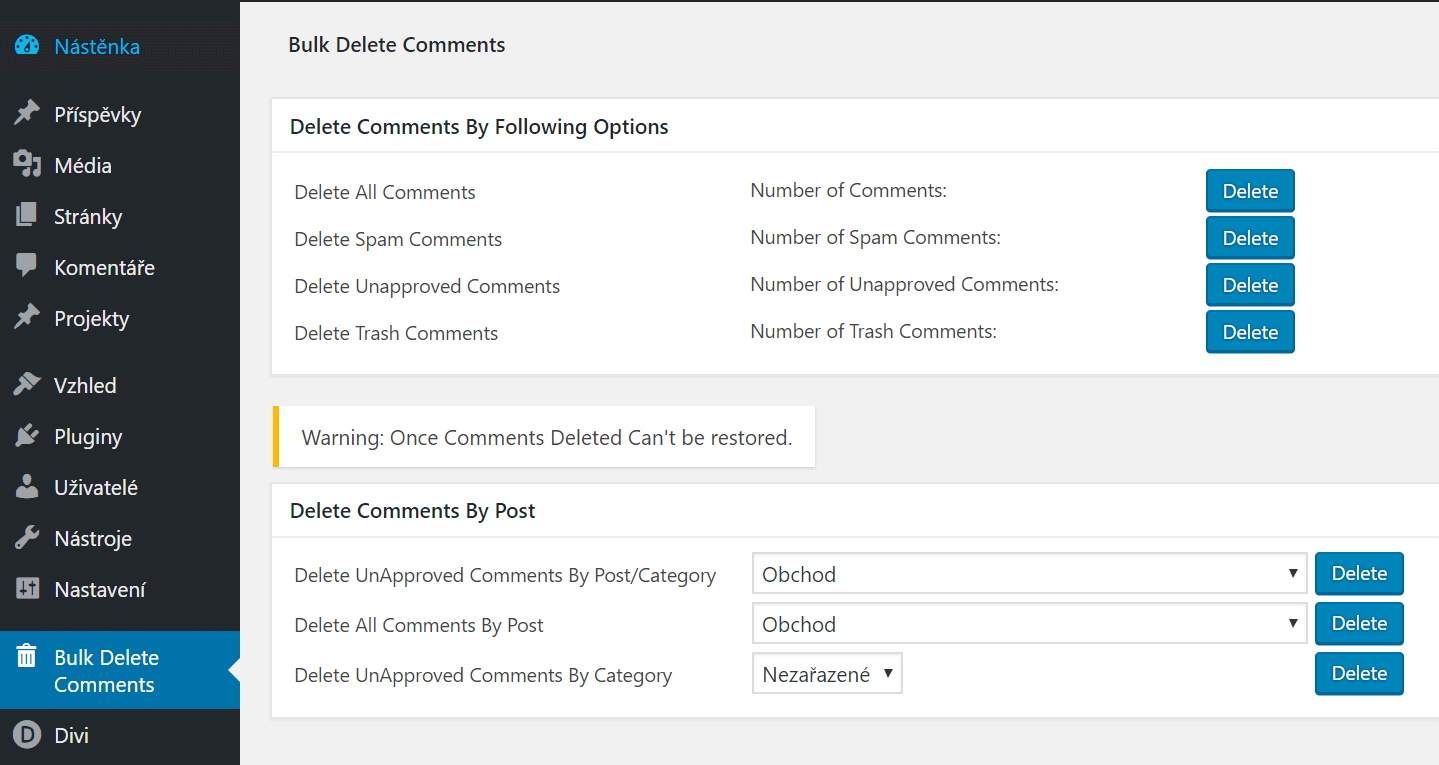Viewport: 1439px width, 765px height.
Task: Open the Vzhled menu label
Action: pyautogui.click(x=85, y=386)
